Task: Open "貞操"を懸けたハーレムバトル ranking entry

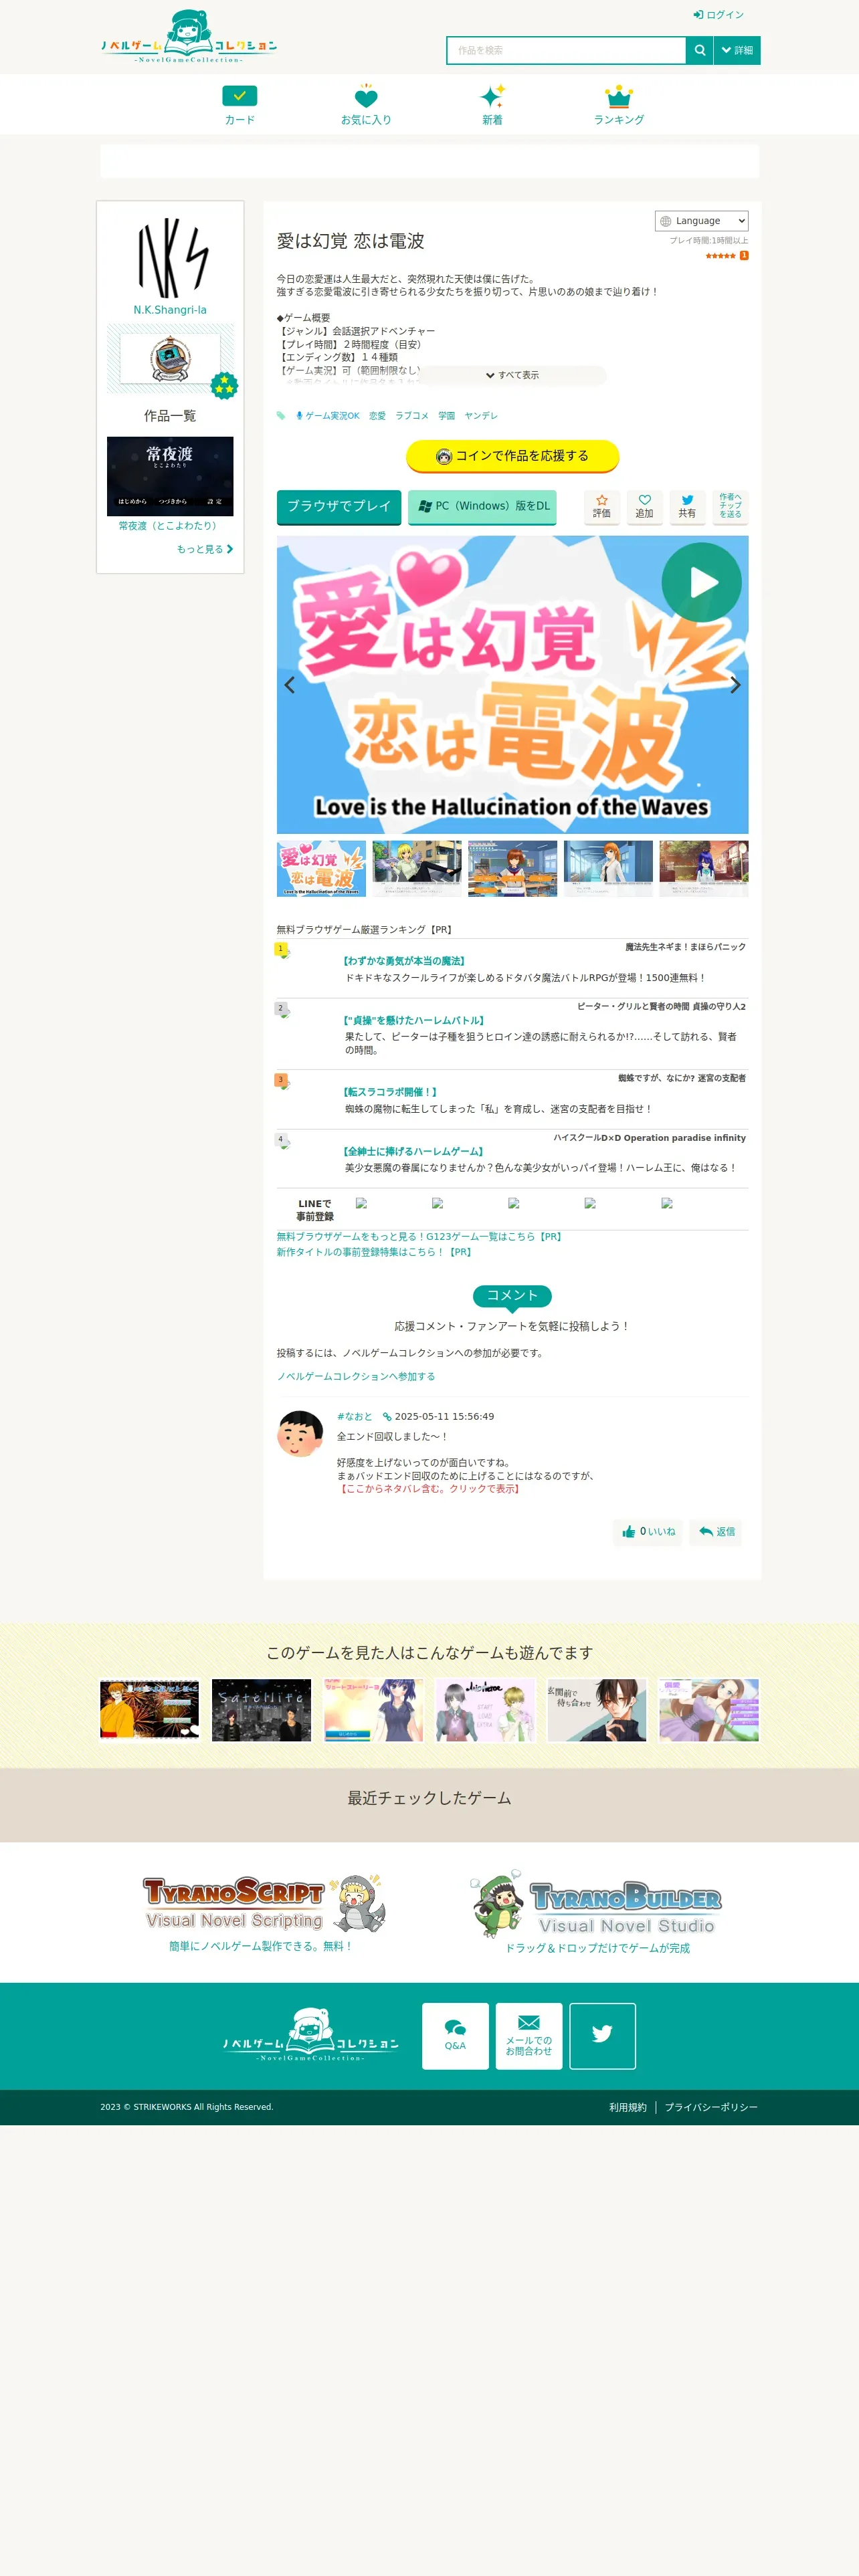Action: point(414,1021)
